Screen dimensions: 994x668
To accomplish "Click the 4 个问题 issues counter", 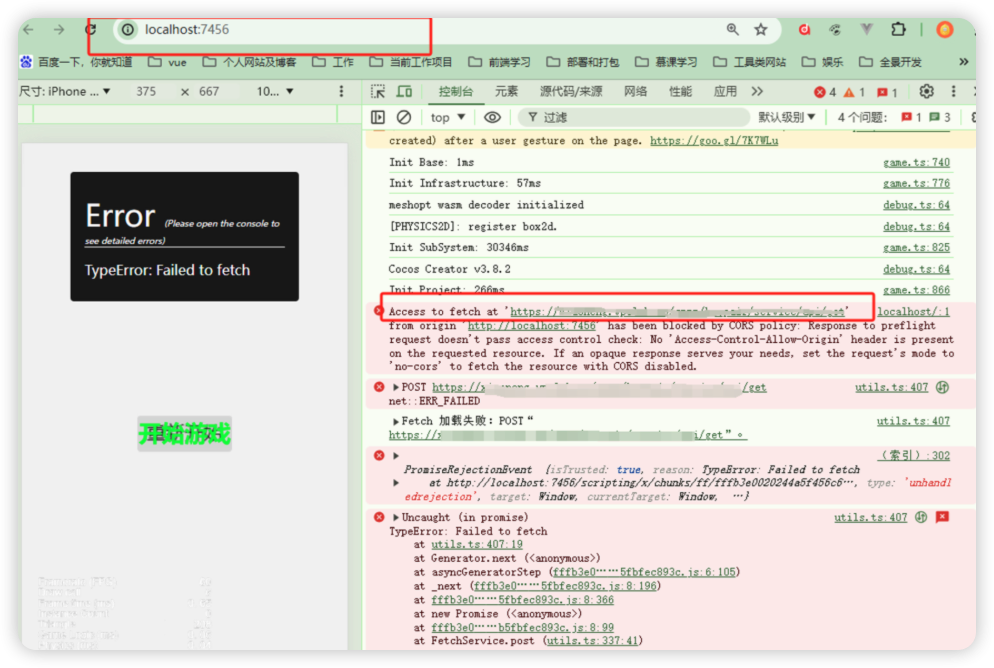I will tap(894, 117).
